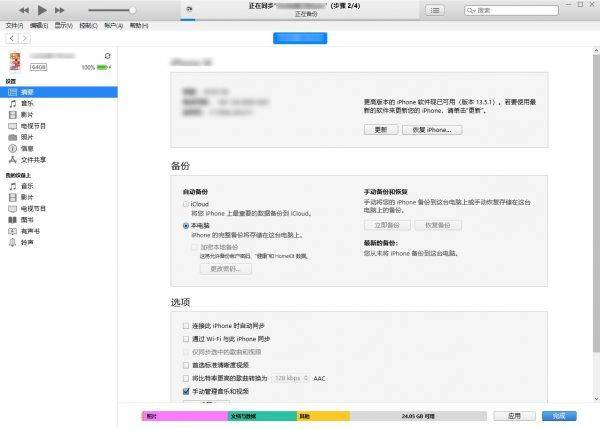Click the 更新 update button
The height and width of the screenshot is (429, 600).
pyautogui.click(x=381, y=130)
